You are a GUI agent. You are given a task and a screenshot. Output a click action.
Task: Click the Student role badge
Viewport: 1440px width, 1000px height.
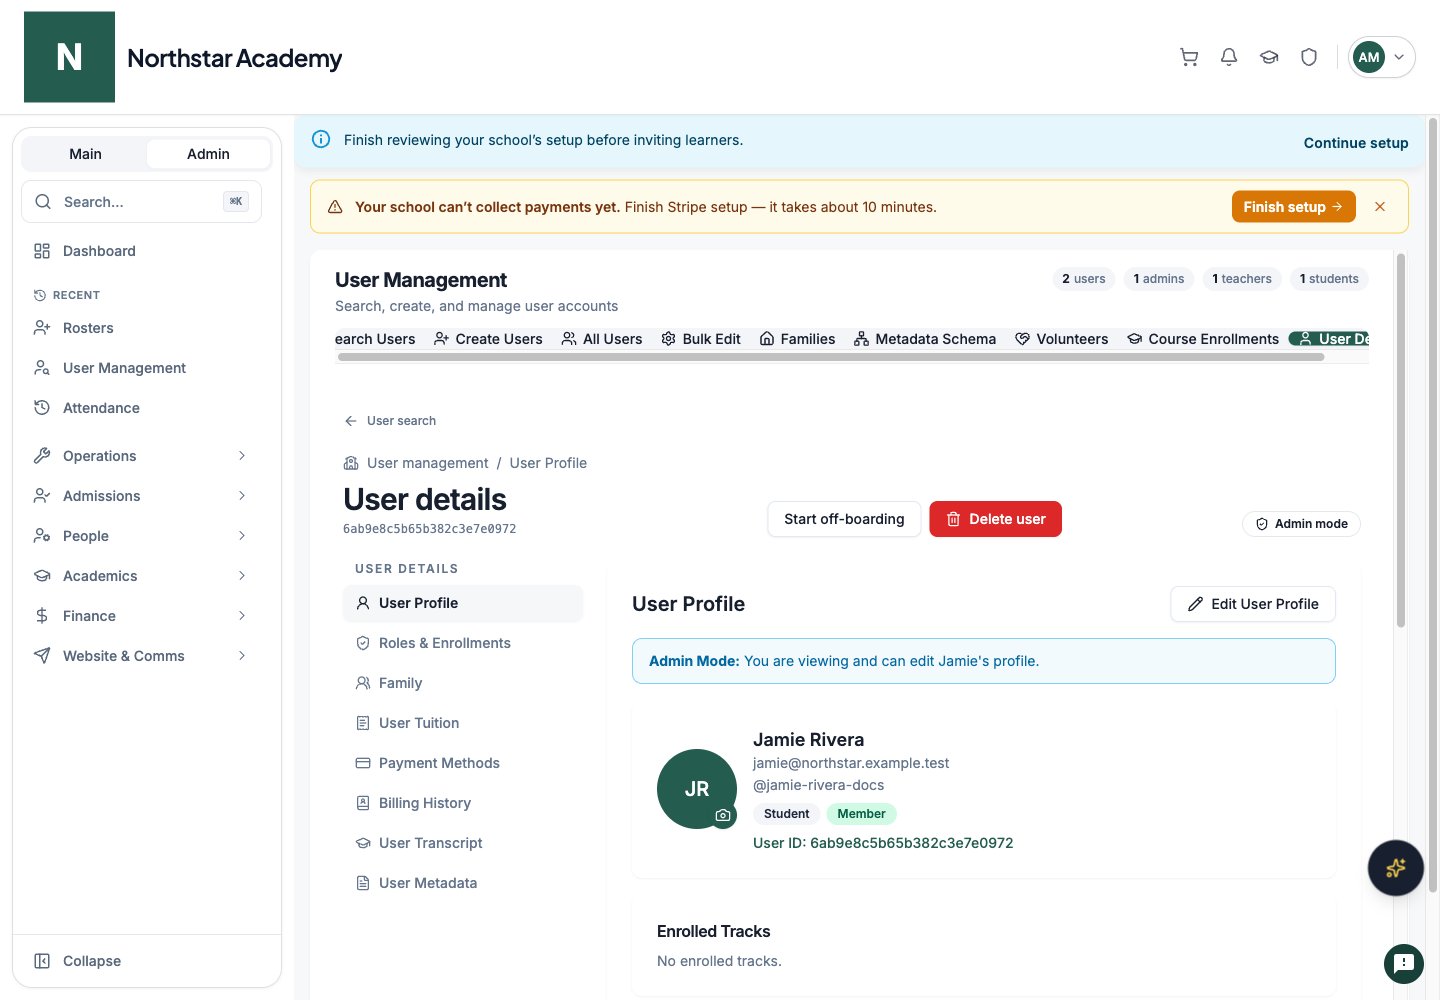pyautogui.click(x=786, y=814)
